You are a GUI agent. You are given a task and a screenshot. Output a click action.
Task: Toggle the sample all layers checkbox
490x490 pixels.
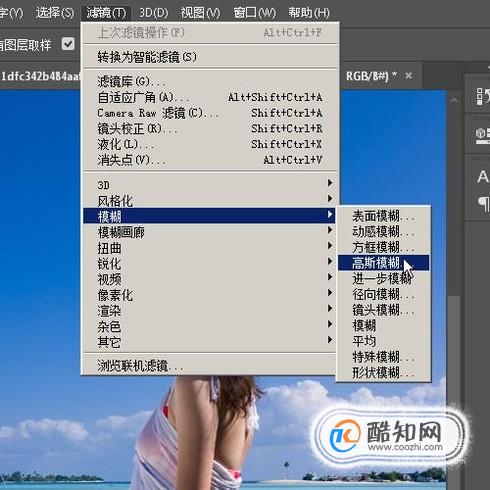coord(68,44)
